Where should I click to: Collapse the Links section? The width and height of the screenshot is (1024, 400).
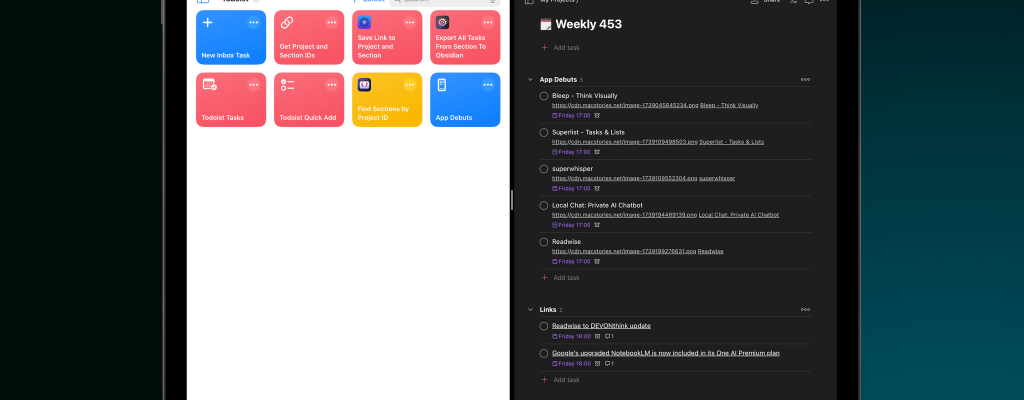tap(530, 310)
